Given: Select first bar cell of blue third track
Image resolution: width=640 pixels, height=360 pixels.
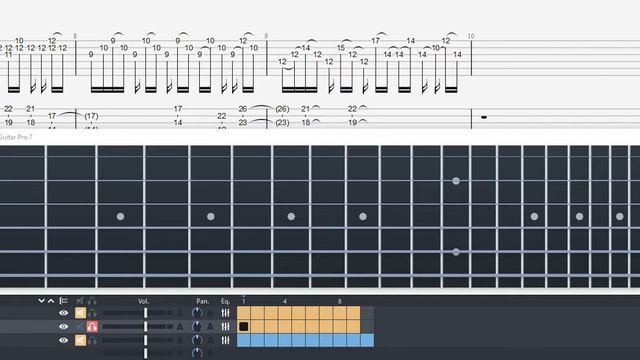Looking at the screenshot, I should click(x=244, y=340).
